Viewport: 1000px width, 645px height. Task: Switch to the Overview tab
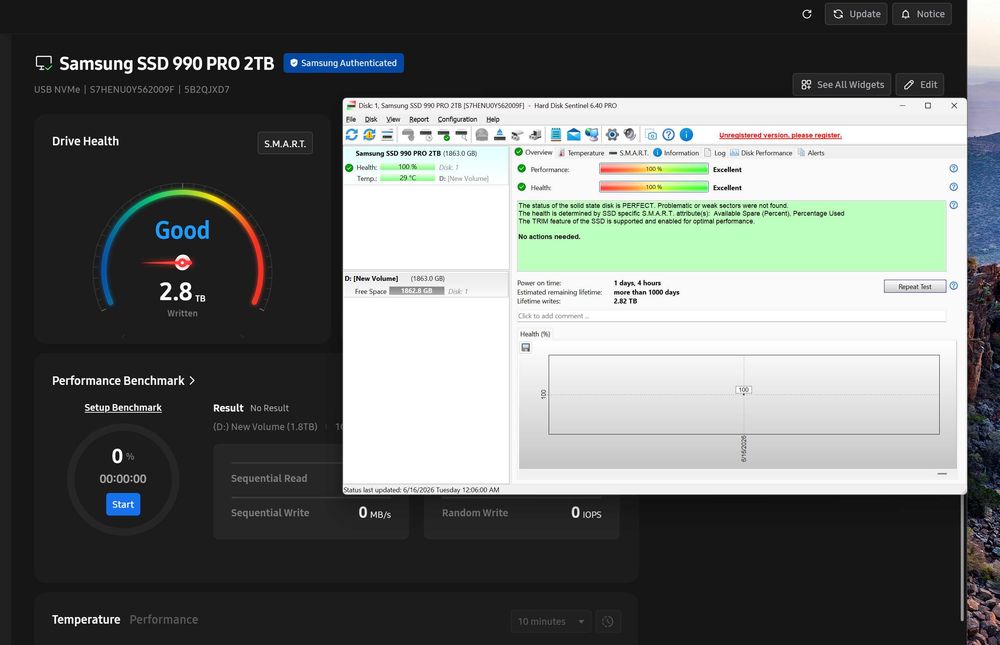(x=534, y=152)
